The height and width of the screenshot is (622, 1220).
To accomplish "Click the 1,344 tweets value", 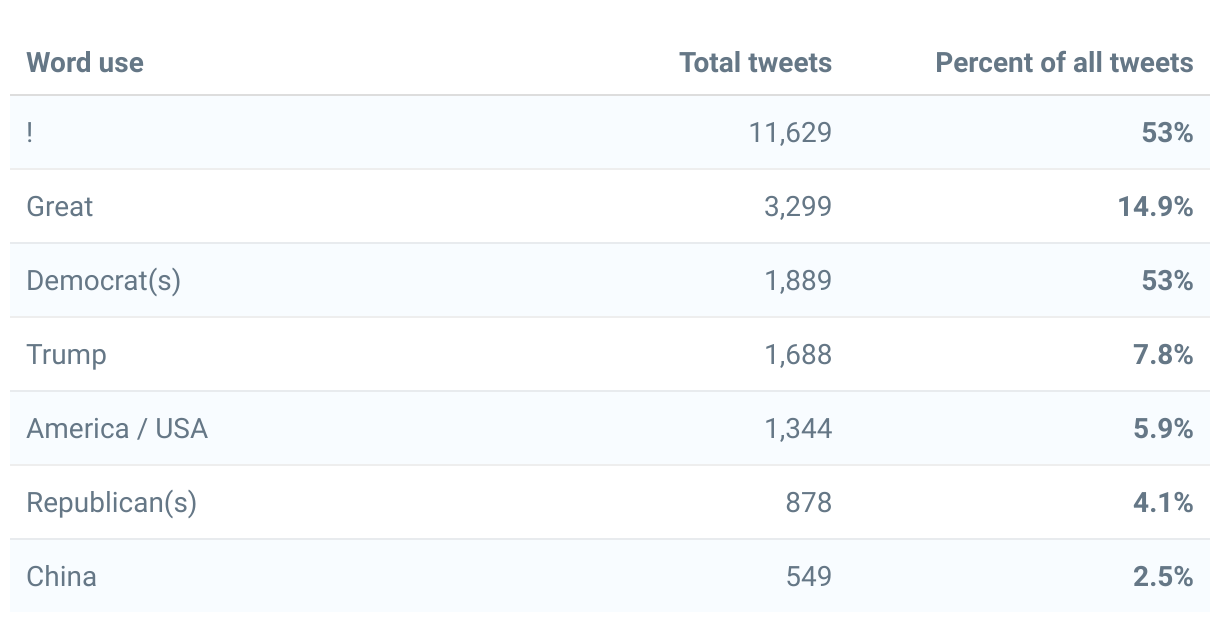I will click(797, 429).
